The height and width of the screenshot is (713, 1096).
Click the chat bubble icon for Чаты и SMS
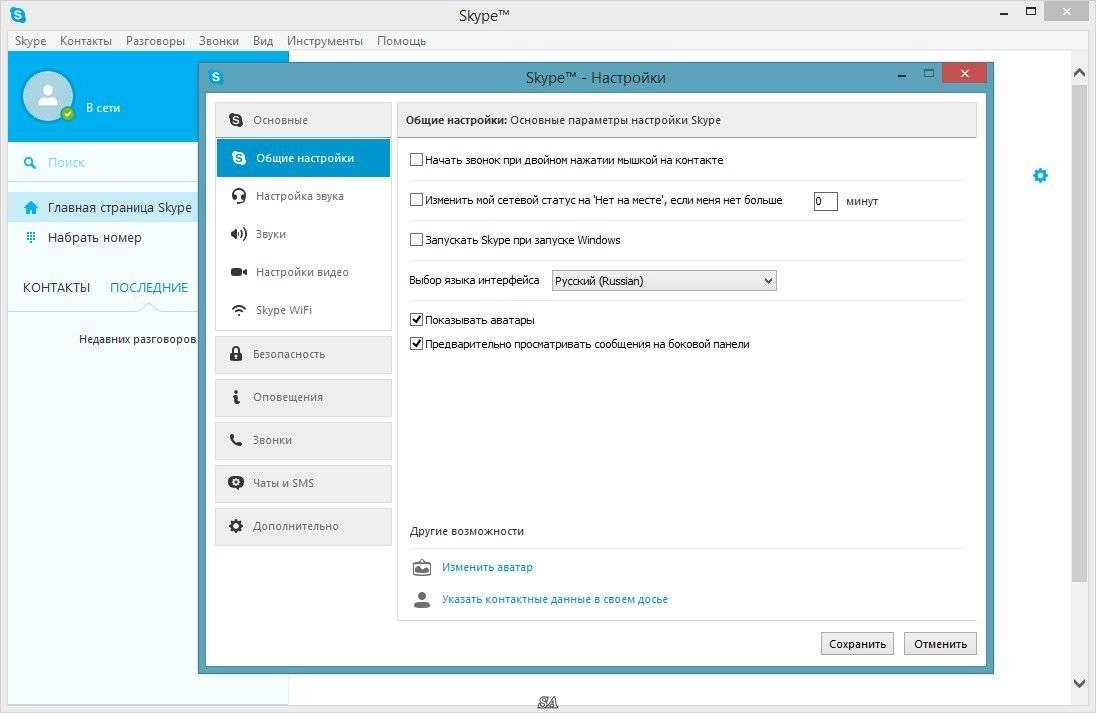coord(236,482)
